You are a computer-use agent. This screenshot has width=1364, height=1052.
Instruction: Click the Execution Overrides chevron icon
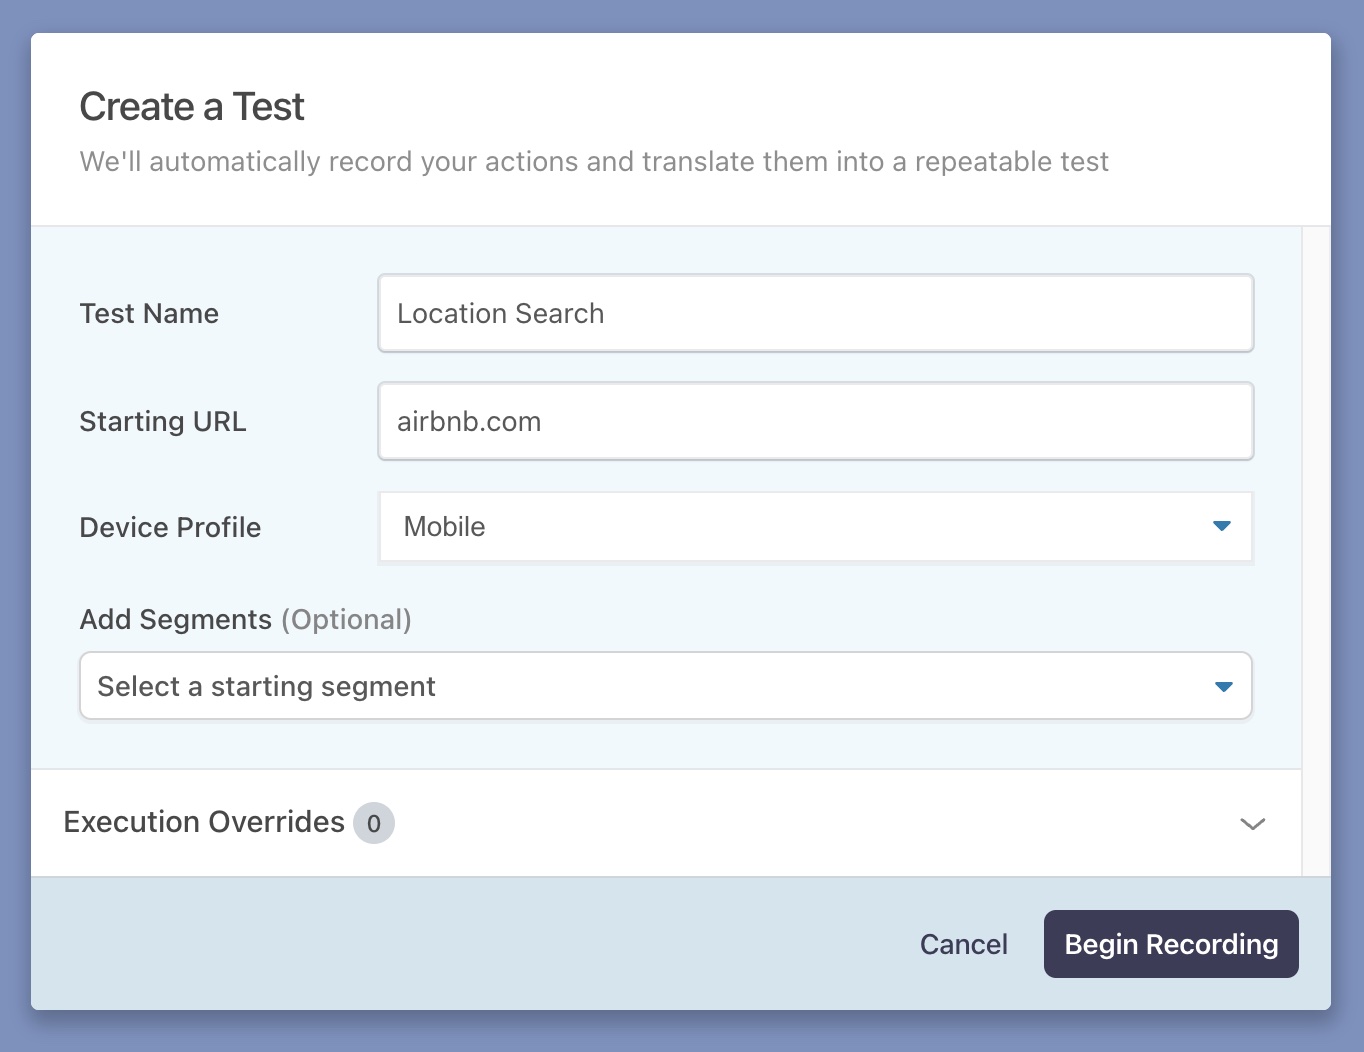click(1252, 824)
